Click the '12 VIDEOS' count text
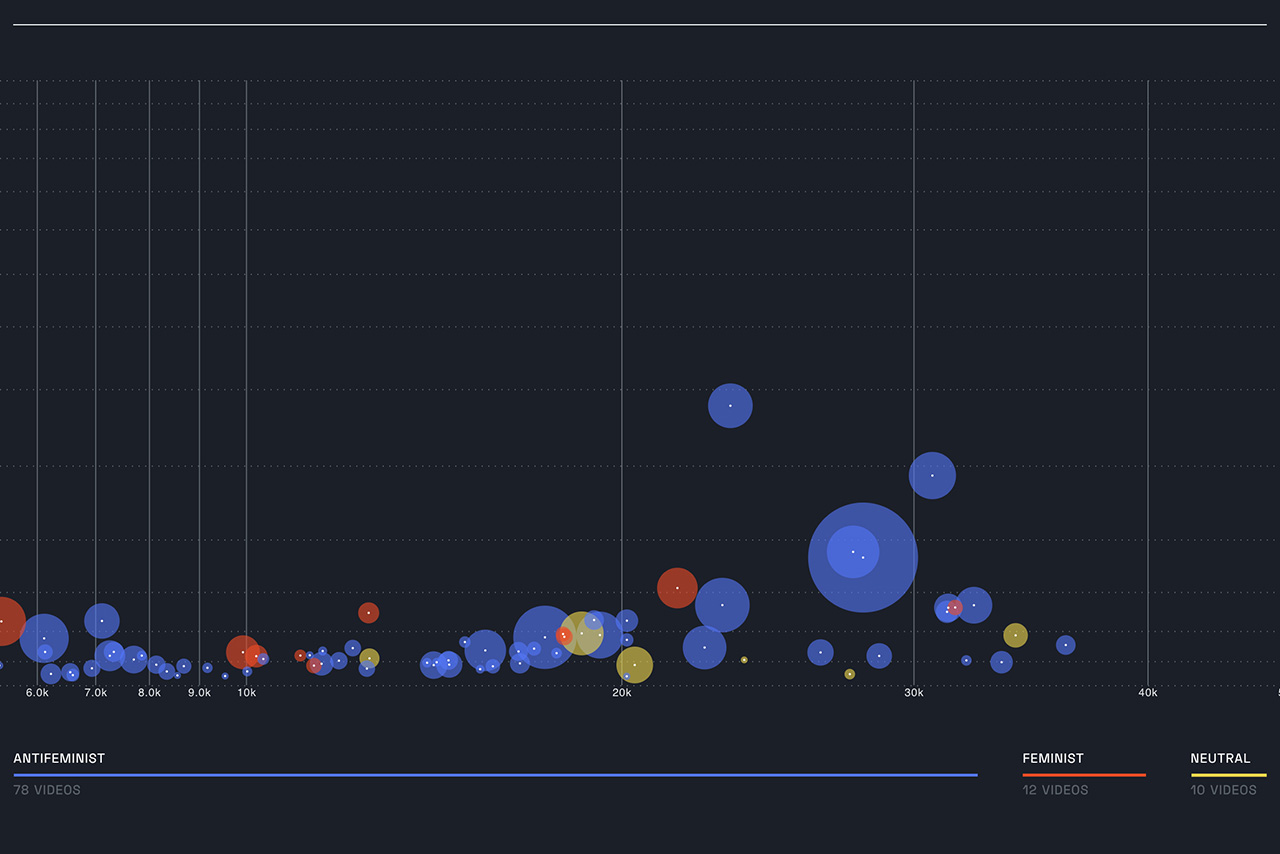The image size is (1280, 854). (x=1055, y=790)
